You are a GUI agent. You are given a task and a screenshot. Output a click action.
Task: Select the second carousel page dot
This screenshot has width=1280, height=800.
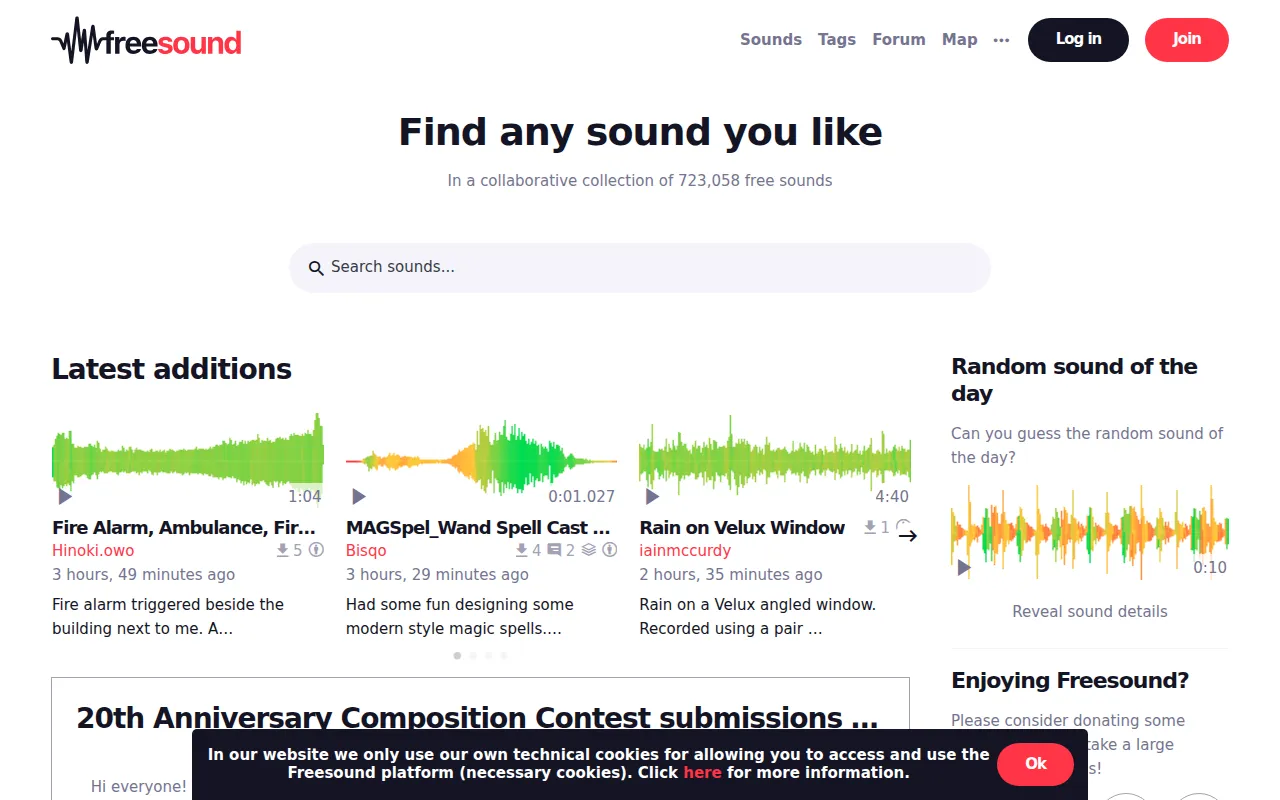[x=473, y=656]
